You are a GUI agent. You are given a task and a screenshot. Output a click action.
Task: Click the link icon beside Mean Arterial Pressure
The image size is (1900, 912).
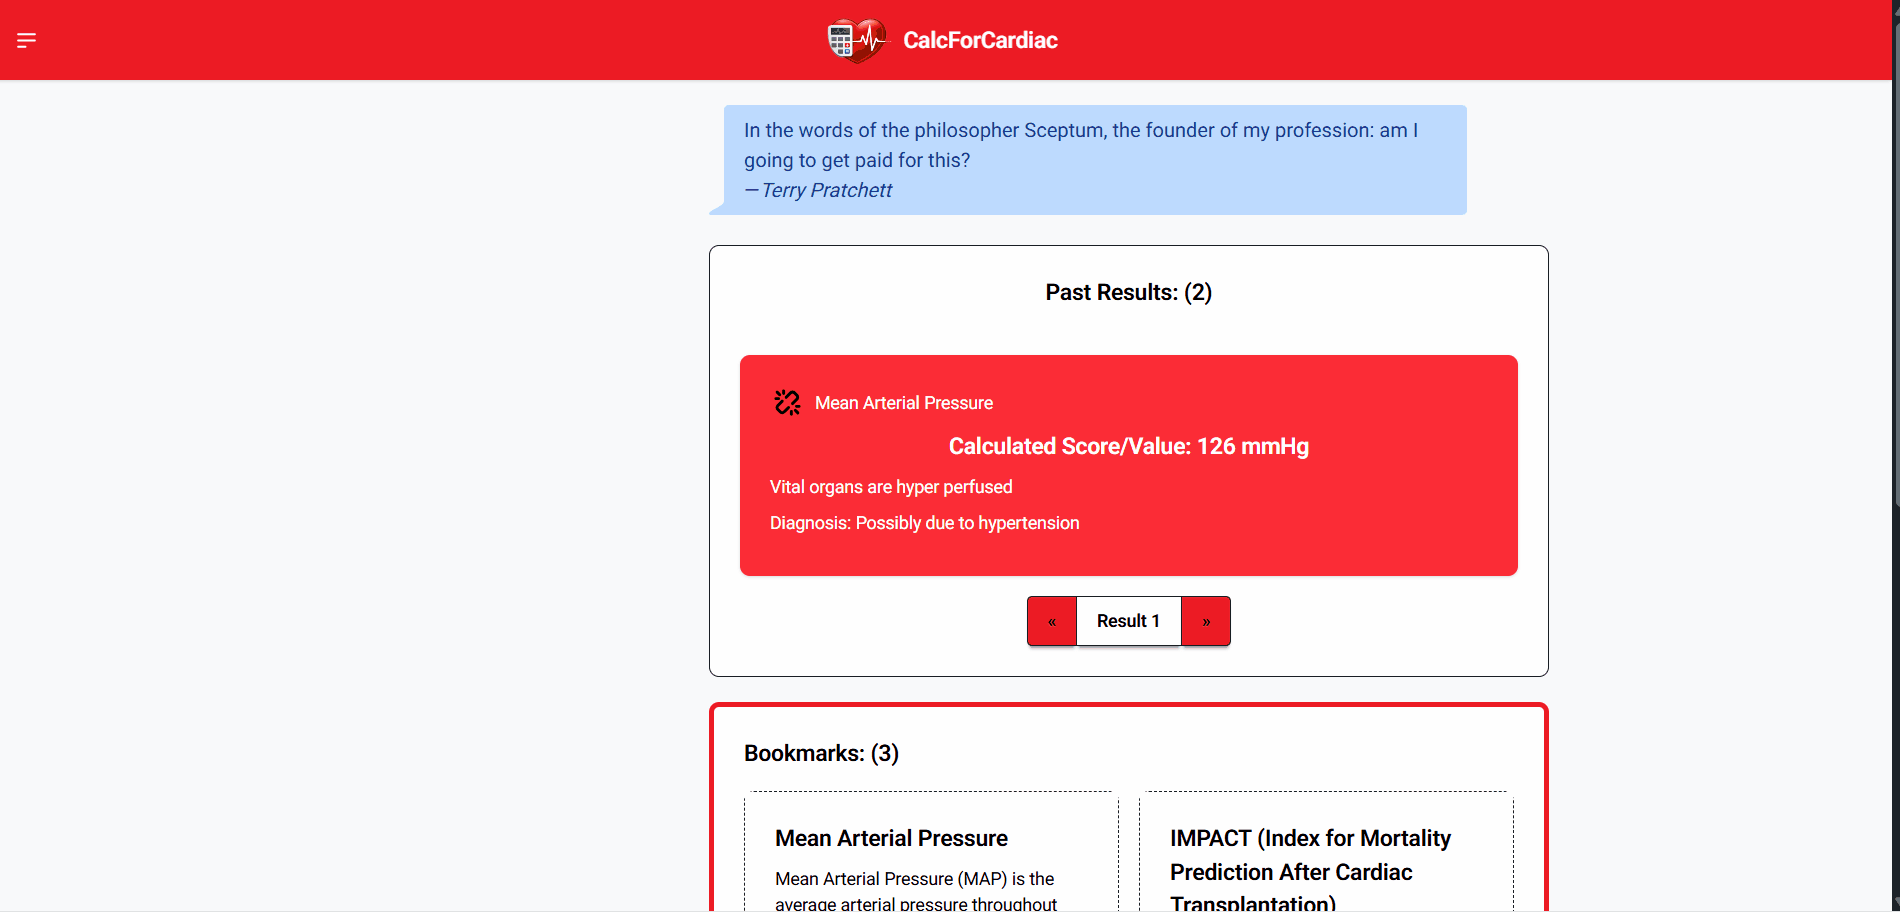click(787, 403)
